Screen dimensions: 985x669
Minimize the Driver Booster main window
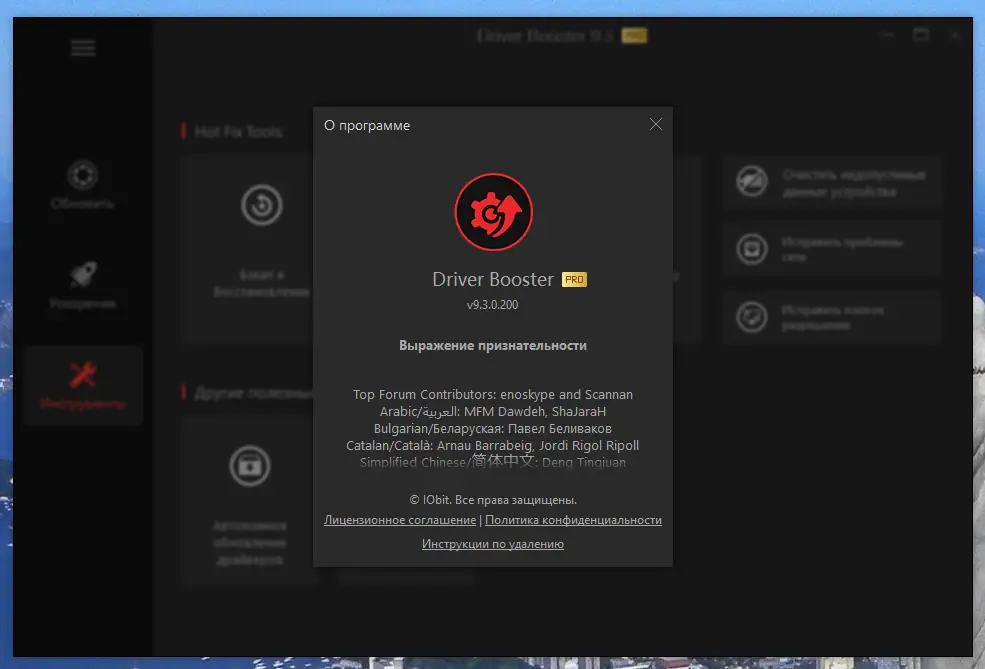click(887, 35)
